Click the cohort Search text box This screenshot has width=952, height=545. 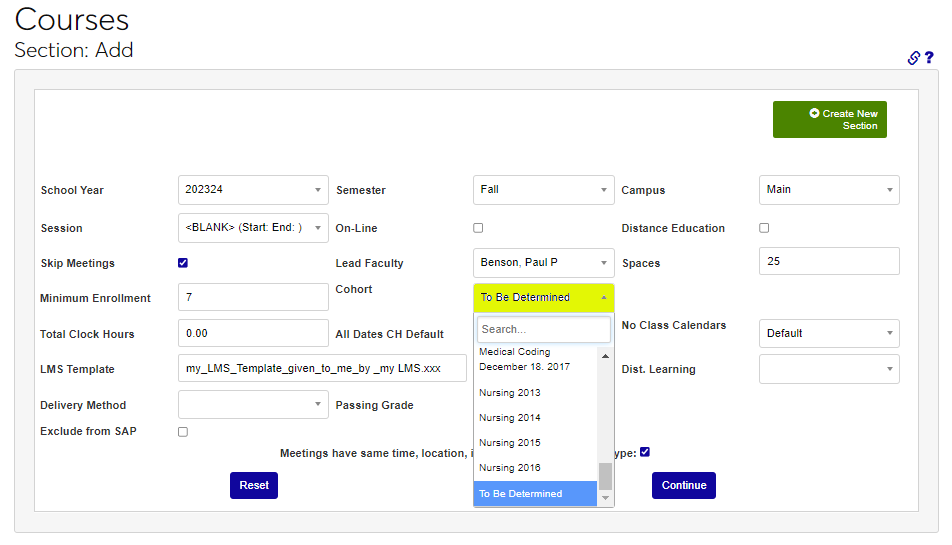click(543, 329)
